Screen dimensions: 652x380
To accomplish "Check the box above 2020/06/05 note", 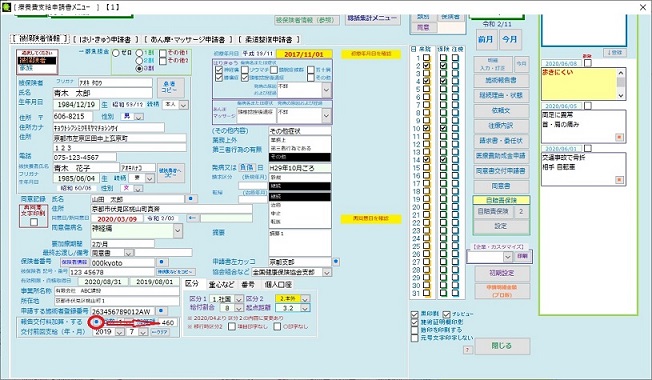I will pos(588,106).
